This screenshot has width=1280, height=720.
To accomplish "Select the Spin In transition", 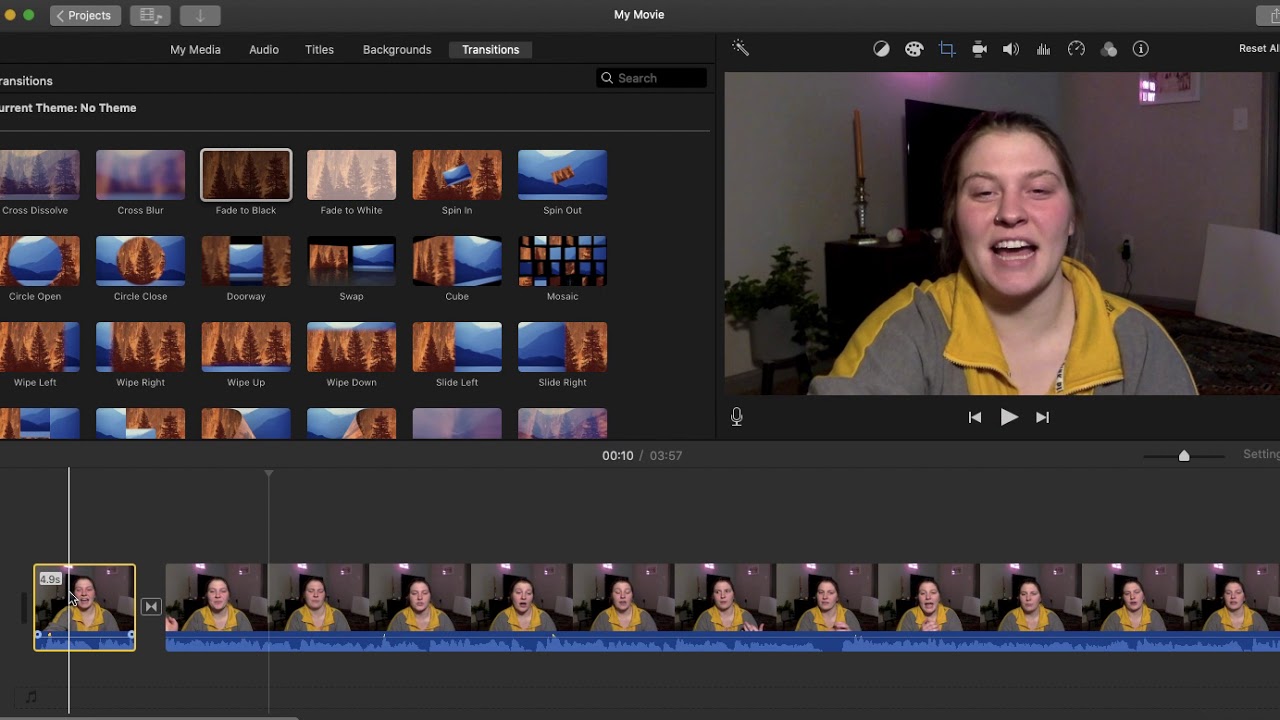I will (457, 175).
